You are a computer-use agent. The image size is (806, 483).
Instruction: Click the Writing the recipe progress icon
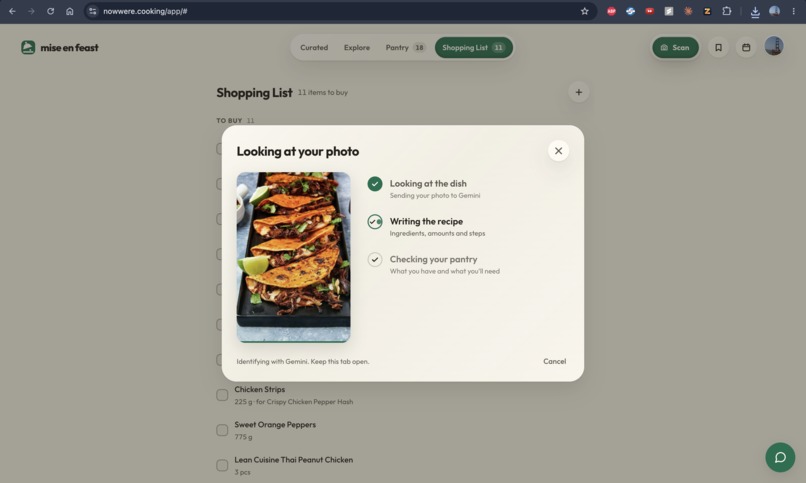[x=375, y=221]
